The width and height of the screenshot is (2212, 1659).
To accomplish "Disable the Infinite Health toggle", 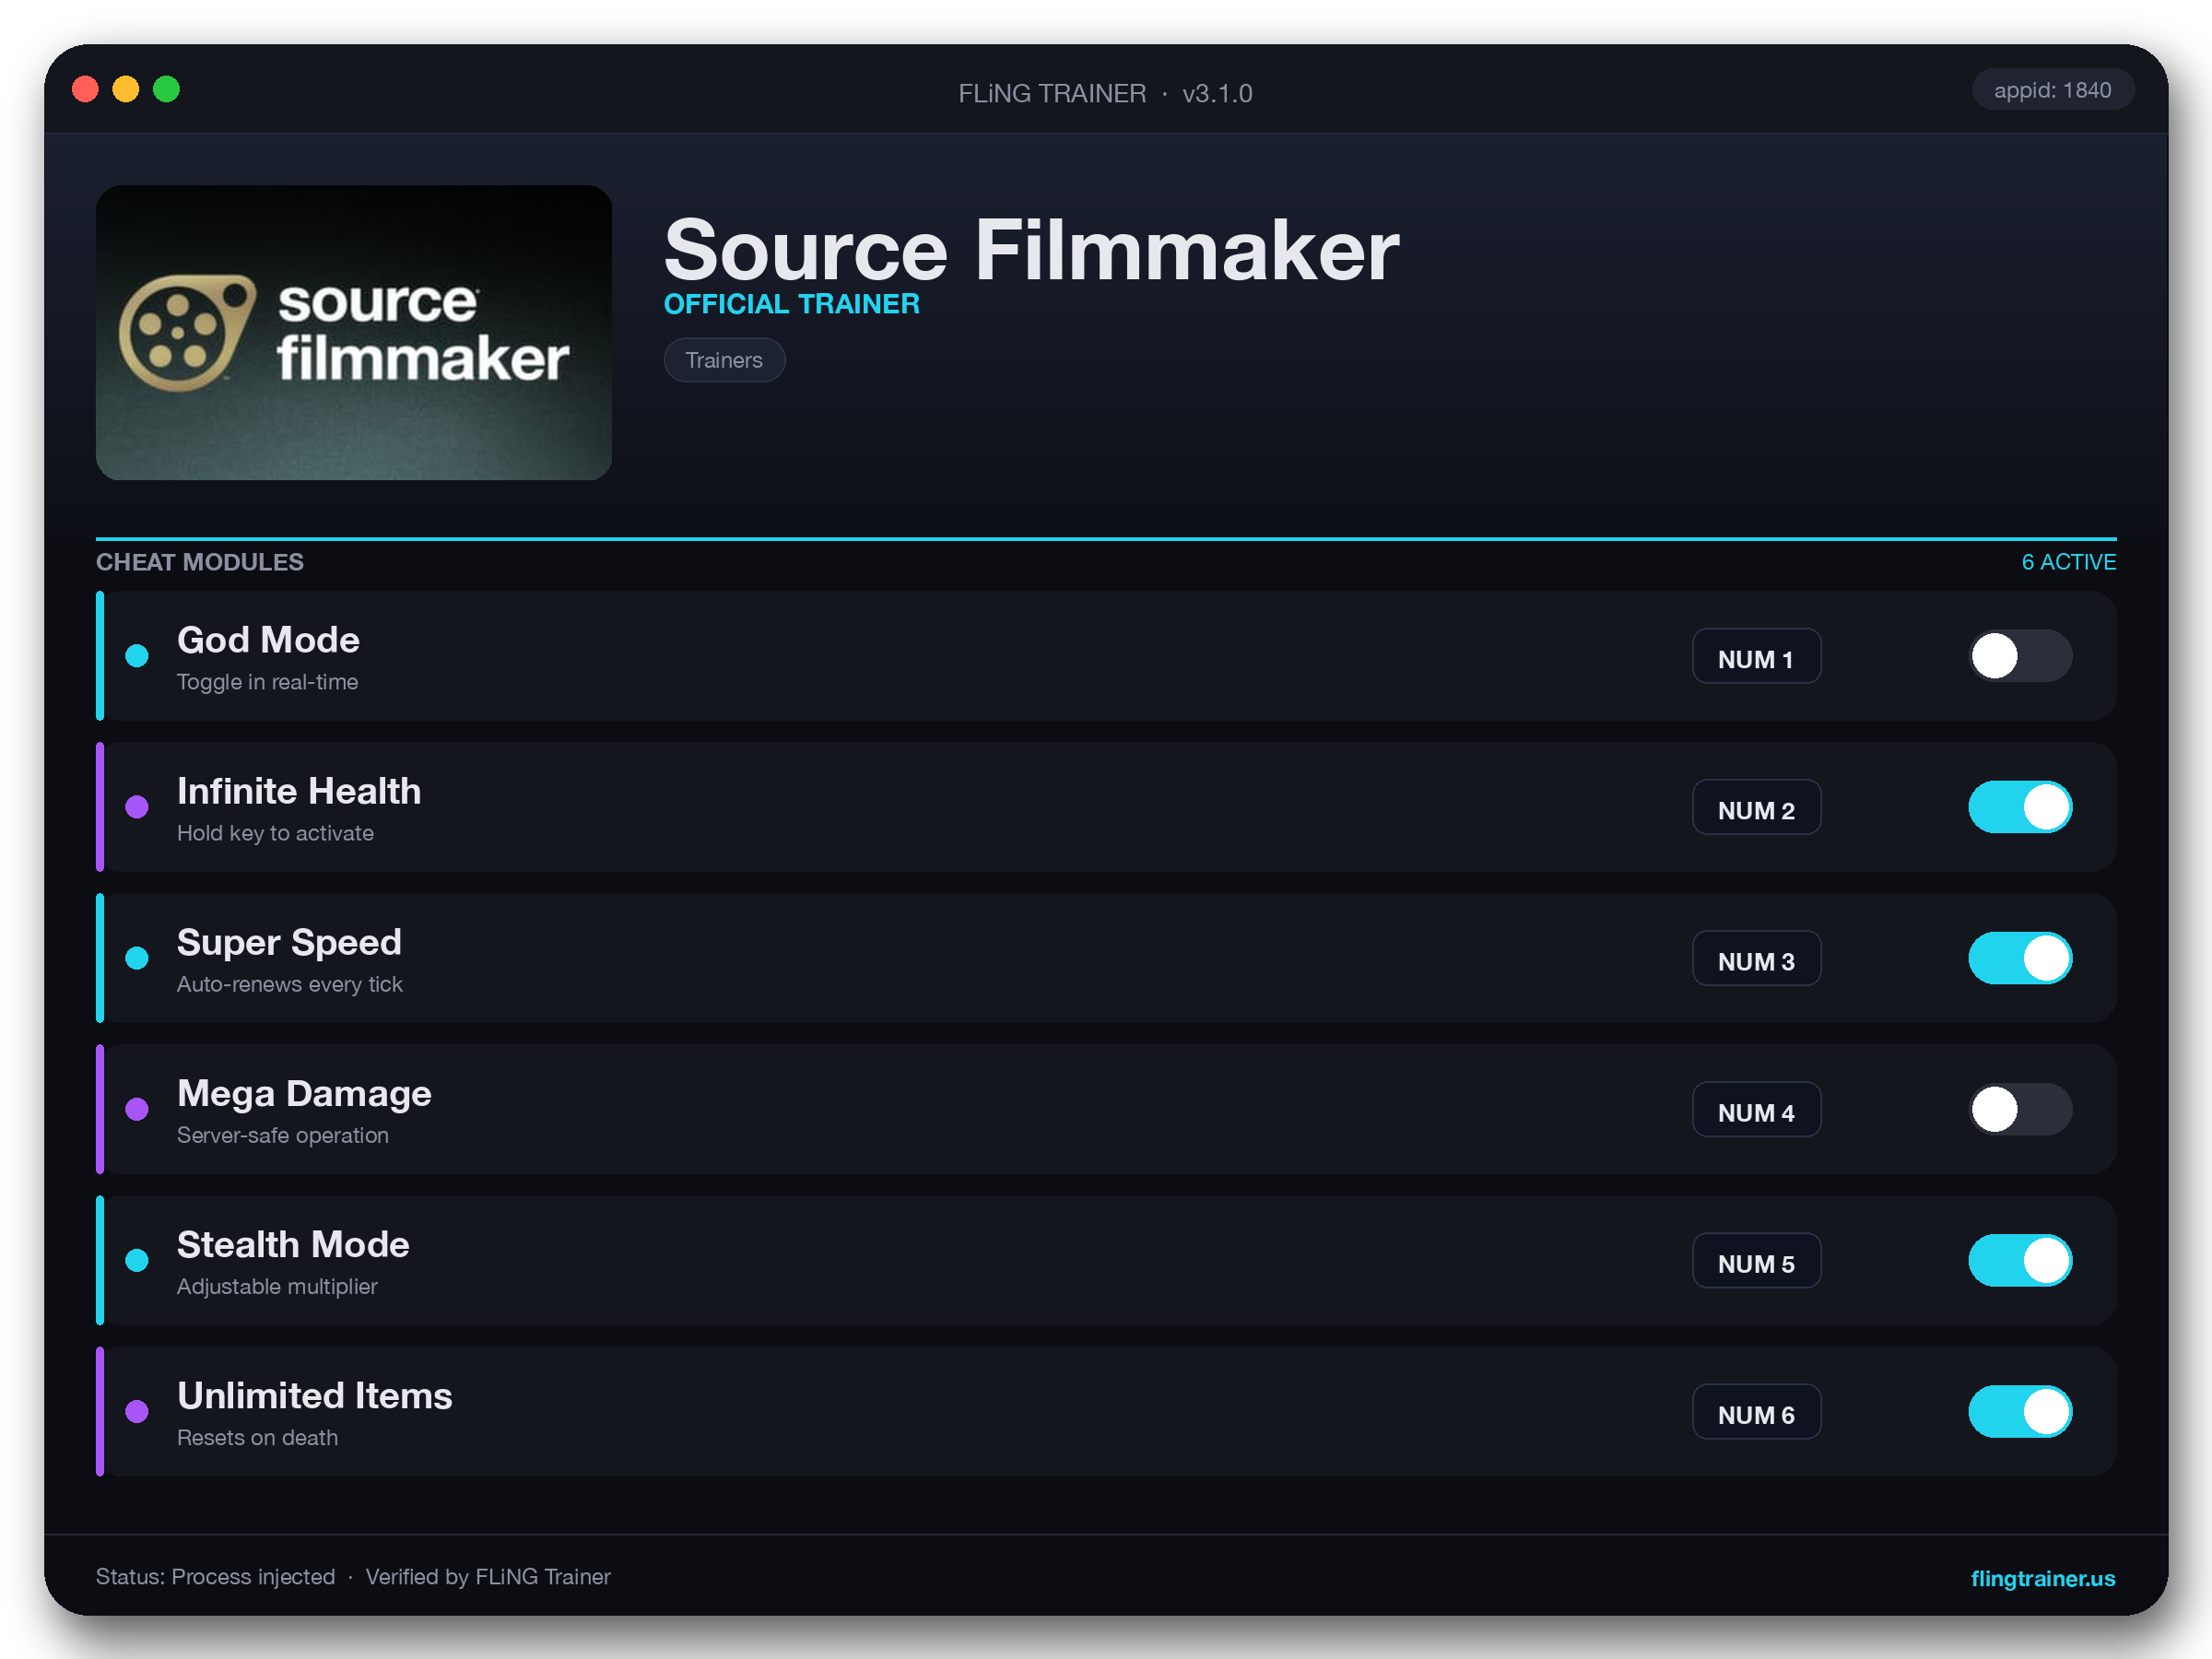I will [2020, 807].
